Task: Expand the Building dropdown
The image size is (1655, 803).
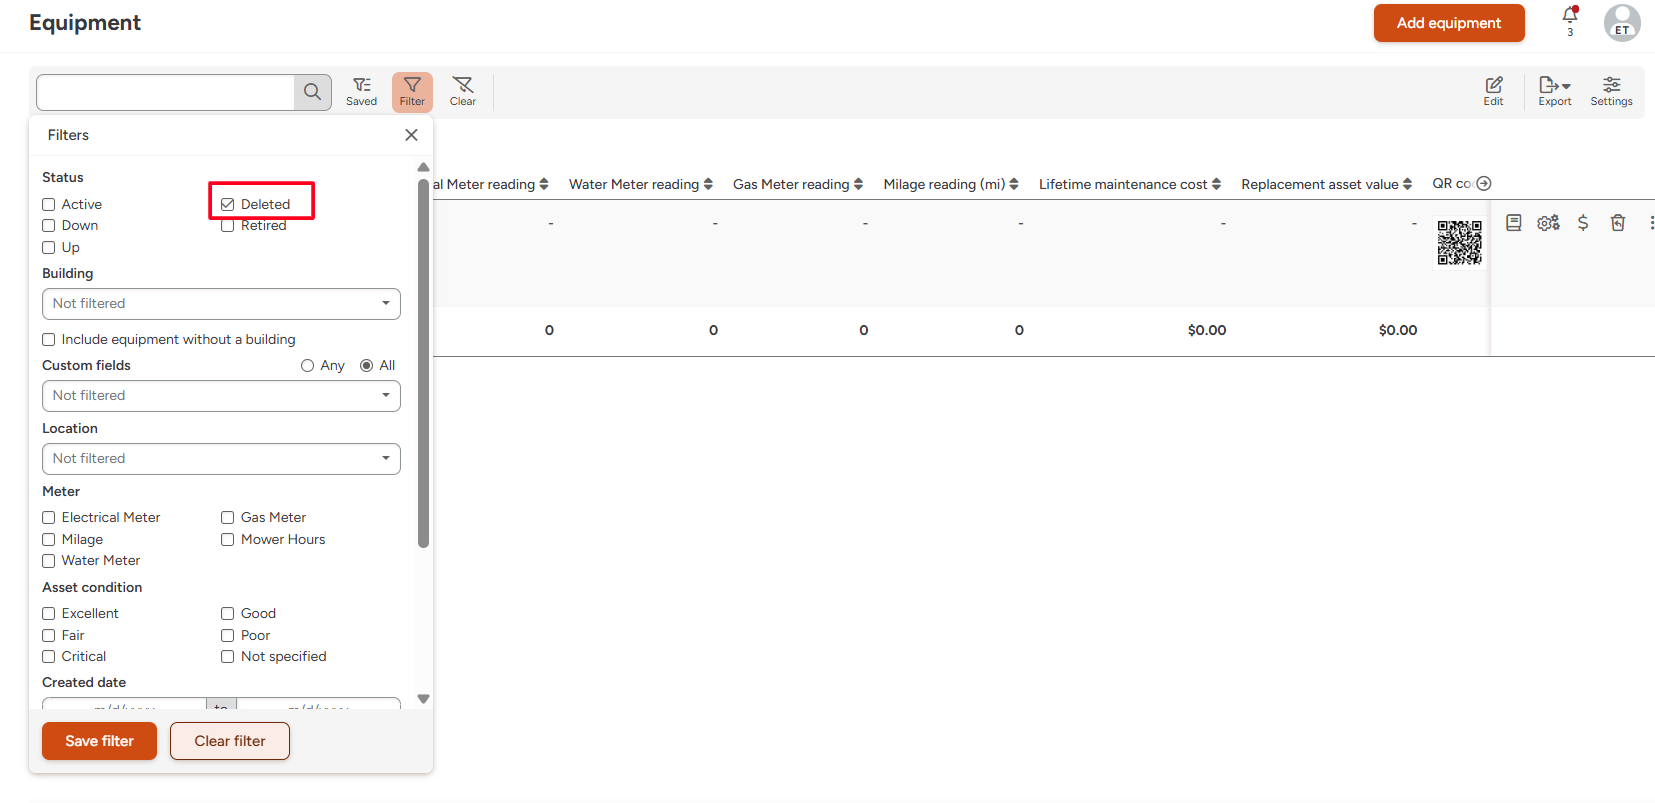Action: [221, 304]
